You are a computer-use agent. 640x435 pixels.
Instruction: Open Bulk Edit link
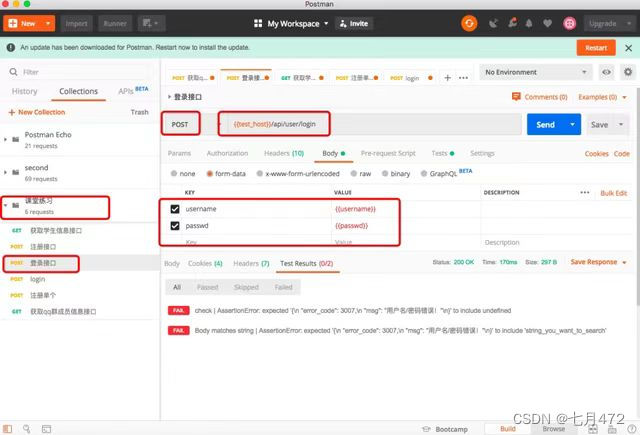coord(613,193)
